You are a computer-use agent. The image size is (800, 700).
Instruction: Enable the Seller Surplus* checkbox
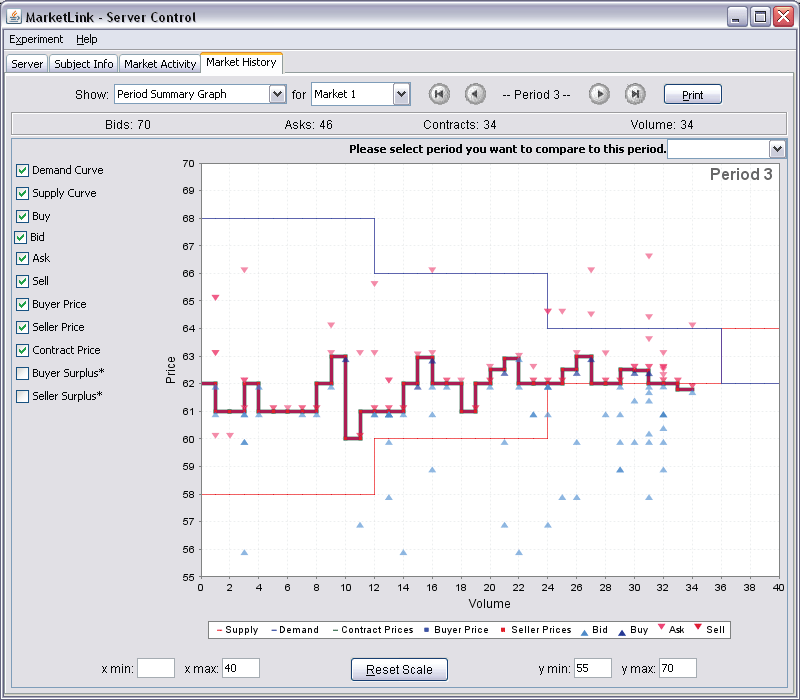pyautogui.click(x=22, y=396)
